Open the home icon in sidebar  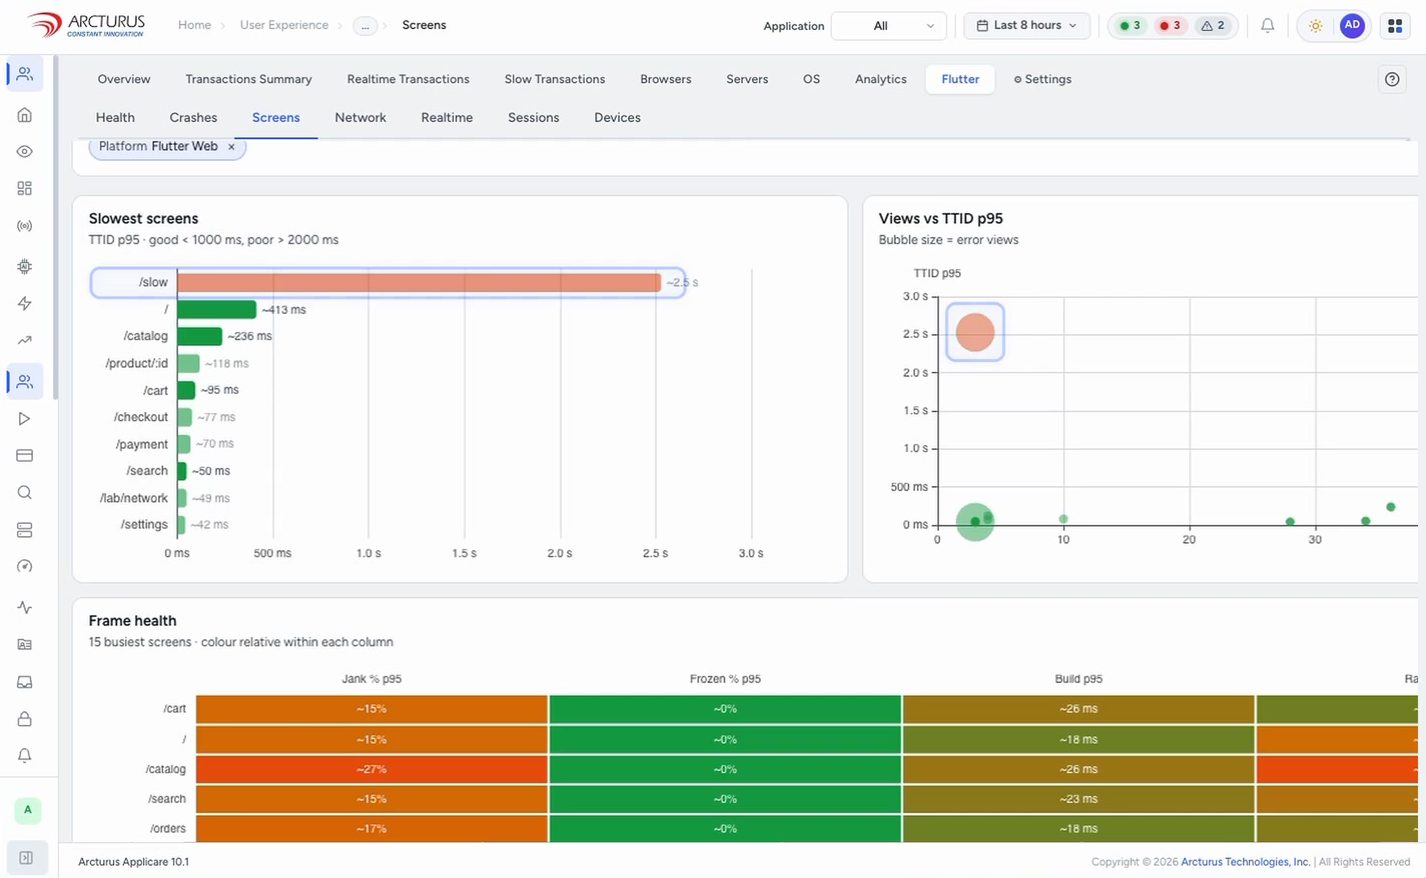click(25, 115)
